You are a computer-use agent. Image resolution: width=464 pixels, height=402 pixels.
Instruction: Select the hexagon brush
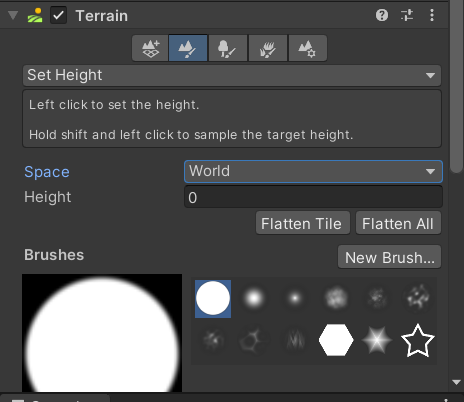click(336, 340)
